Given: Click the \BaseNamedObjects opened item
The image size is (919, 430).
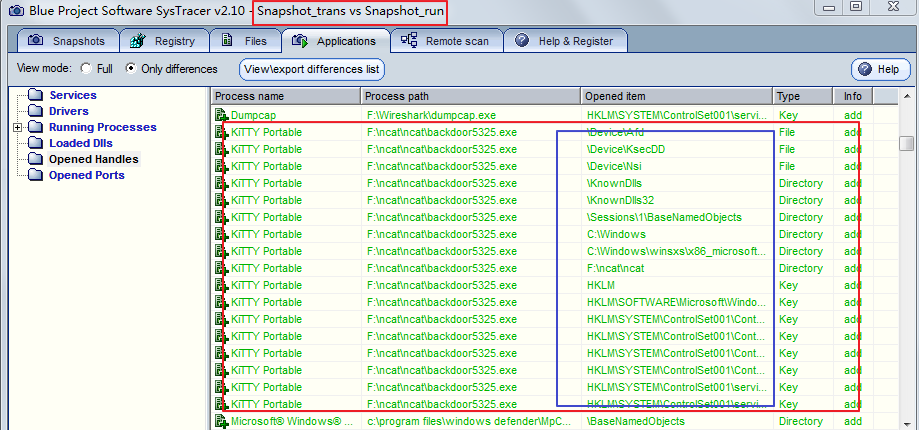Looking at the screenshot, I should tap(635, 421).
